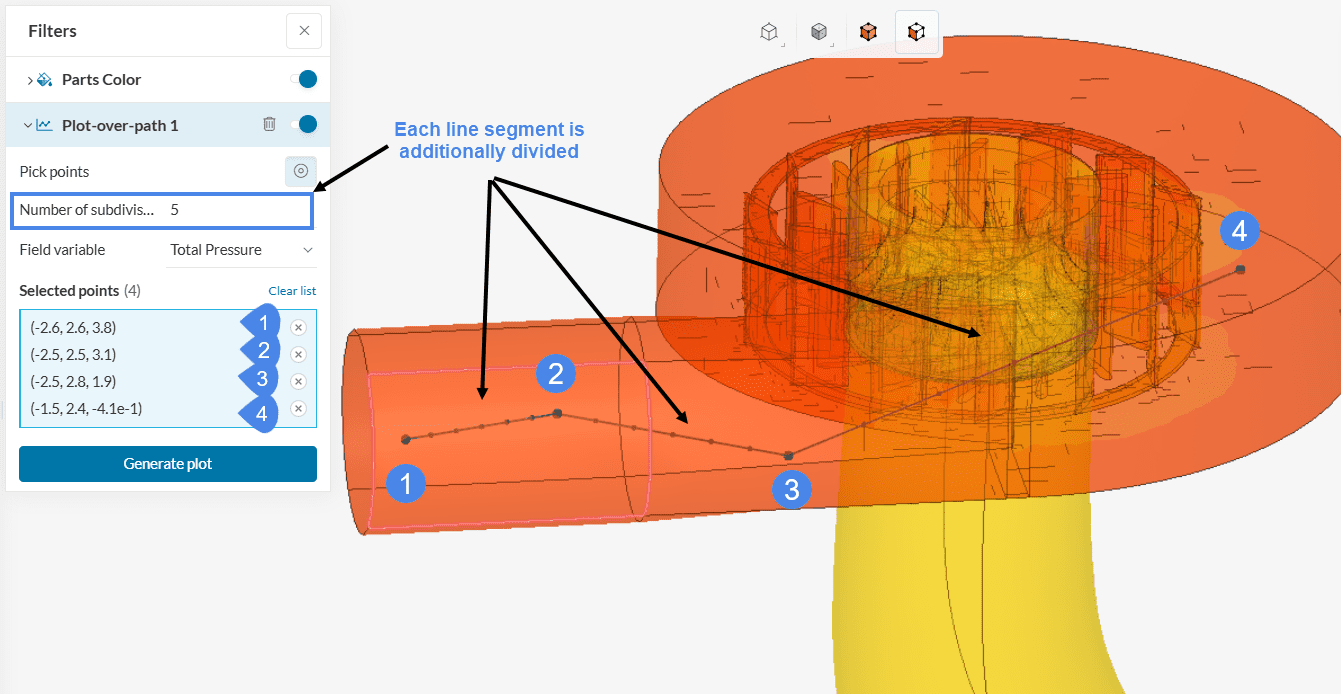Collapse the Plot-over-path 1 section
This screenshot has height=694, width=1341.
coord(28,126)
